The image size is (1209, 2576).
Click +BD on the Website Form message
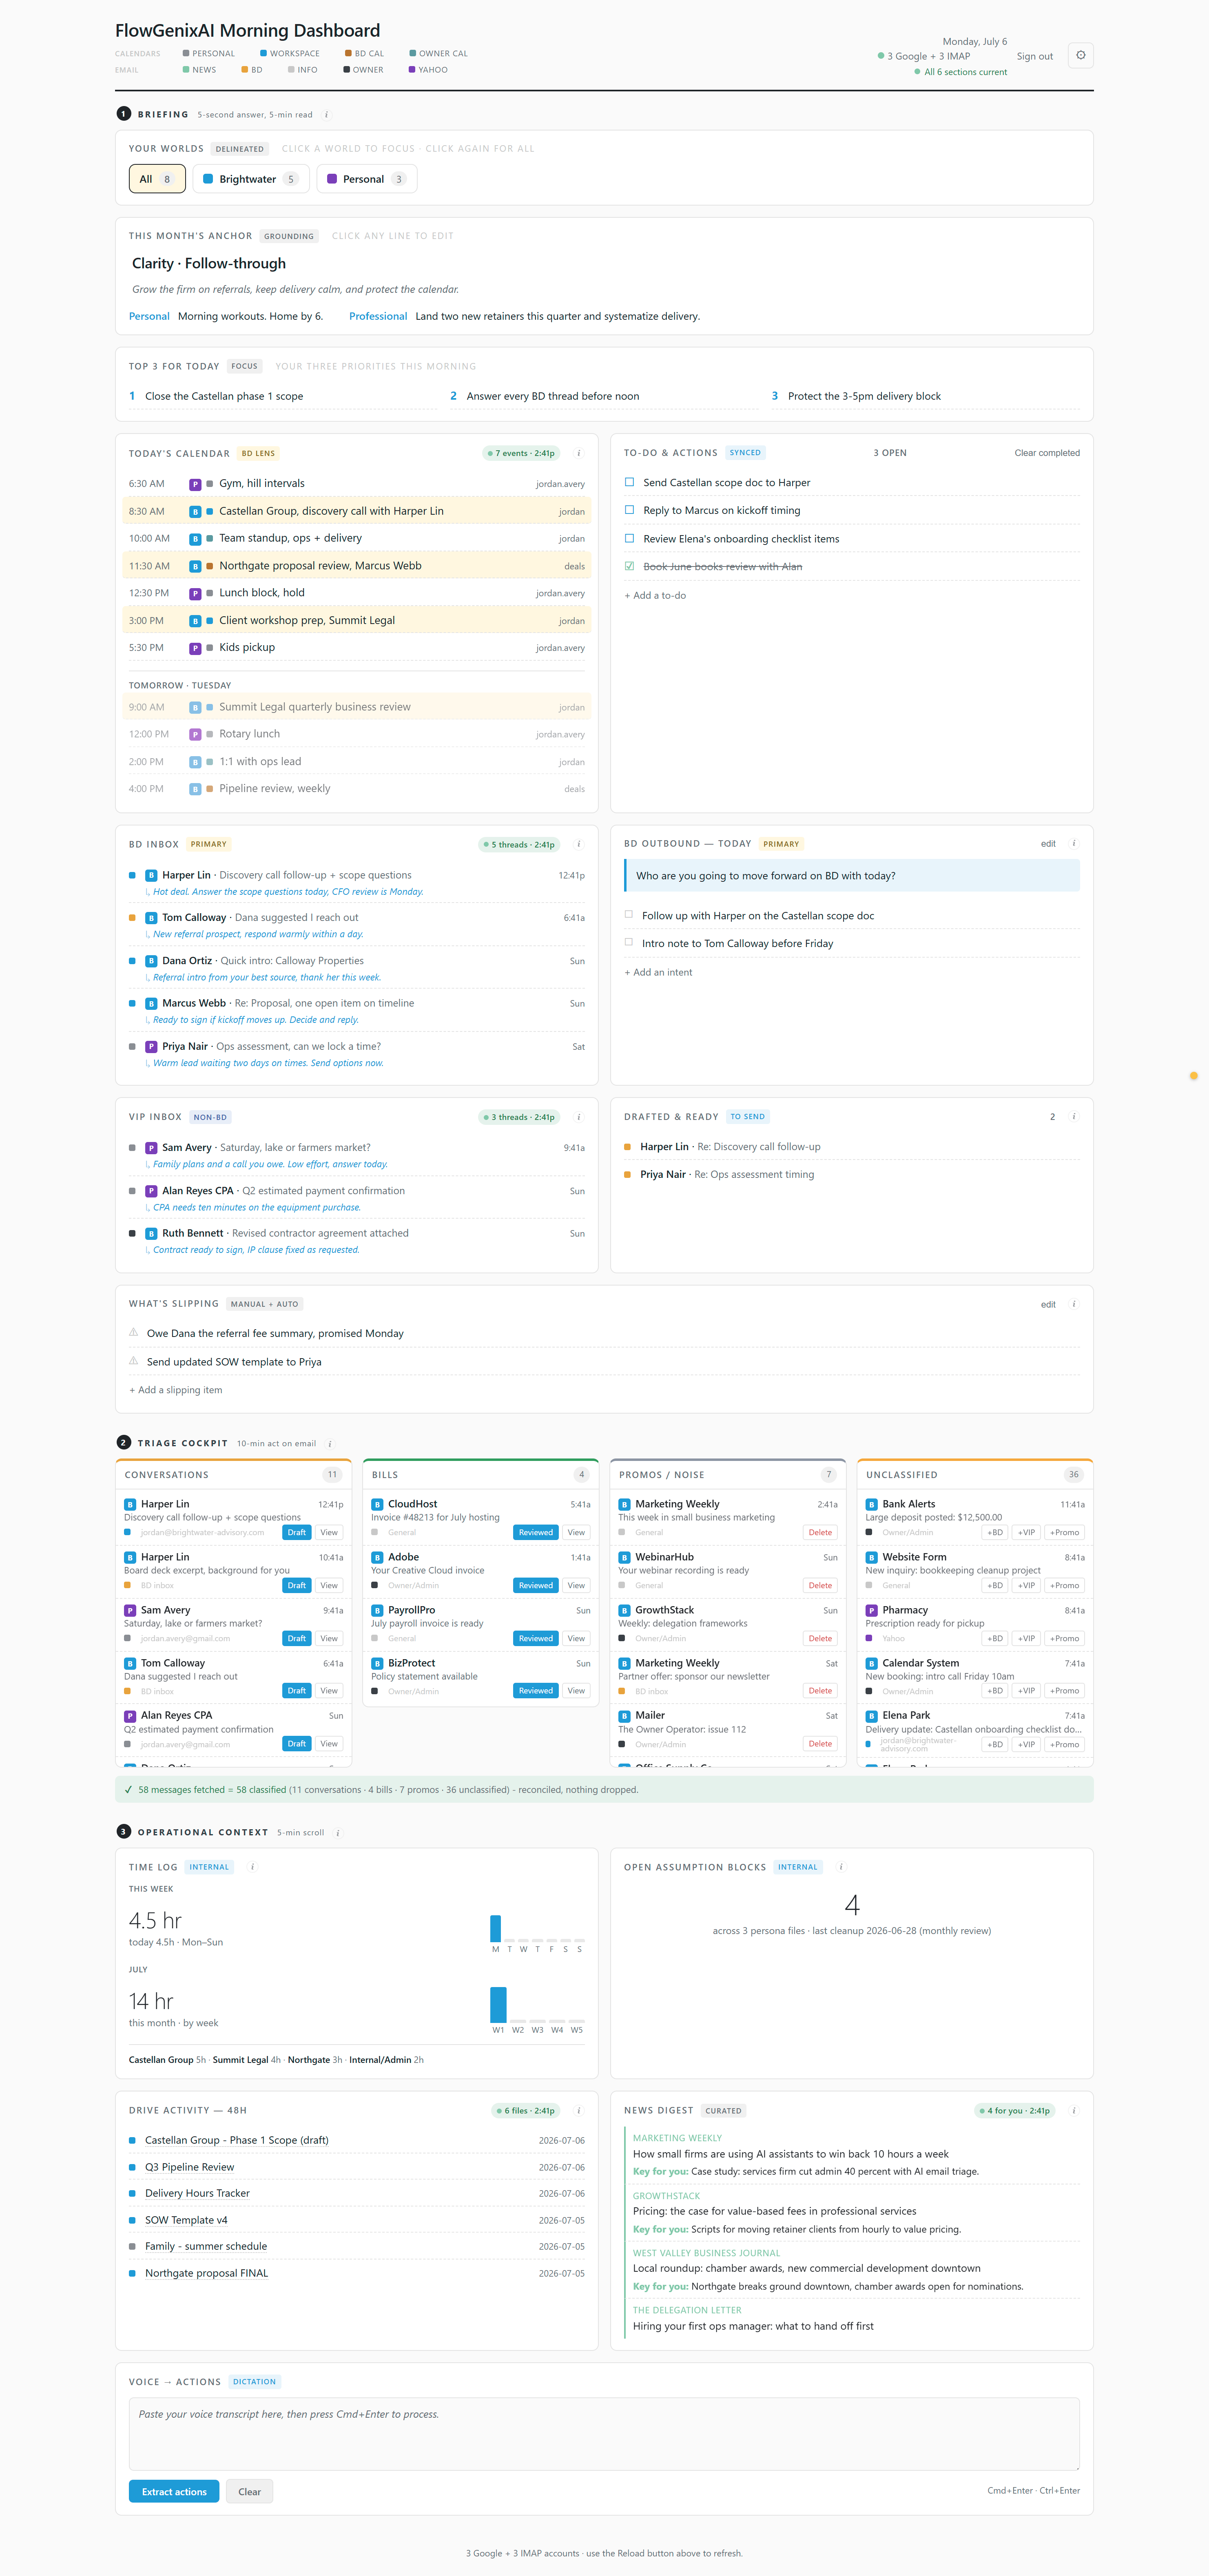(x=994, y=1585)
